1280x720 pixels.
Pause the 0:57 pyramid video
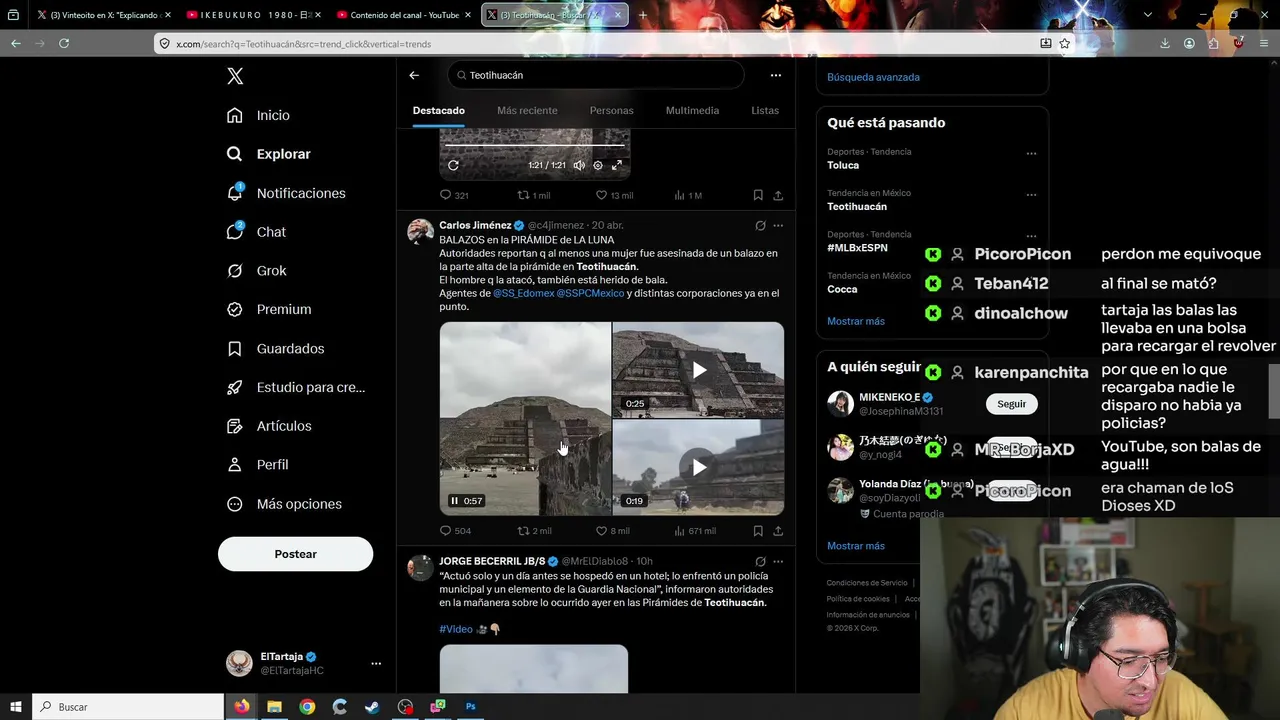(454, 501)
